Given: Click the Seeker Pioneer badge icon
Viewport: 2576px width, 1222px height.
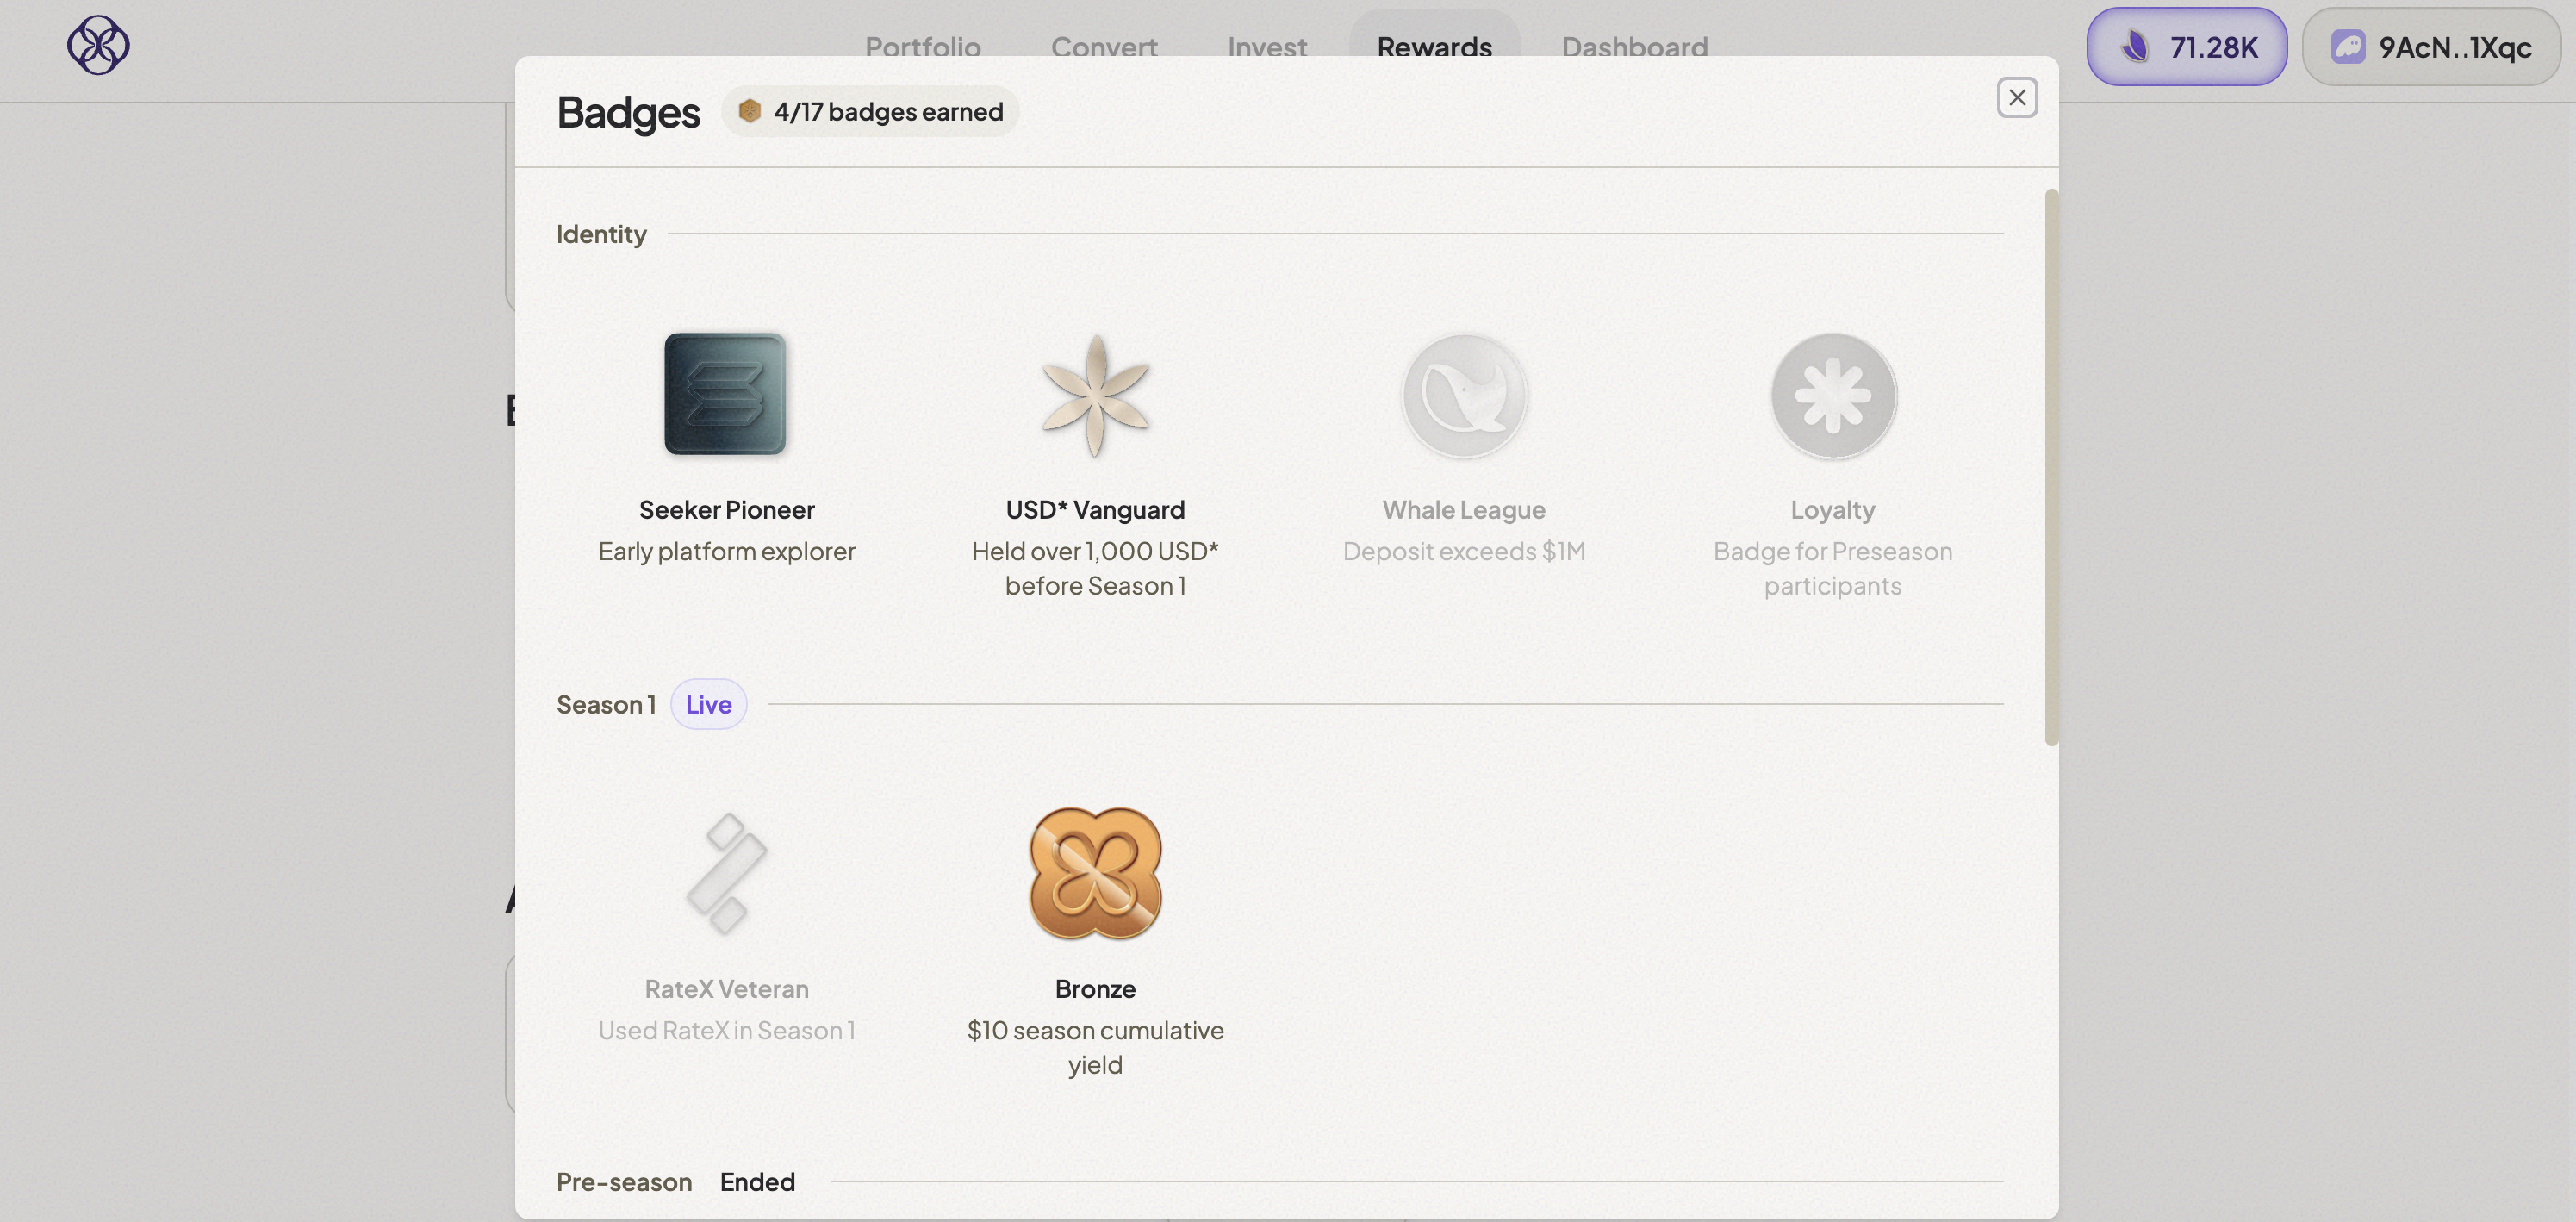Looking at the screenshot, I should pyautogui.click(x=725, y=394).
